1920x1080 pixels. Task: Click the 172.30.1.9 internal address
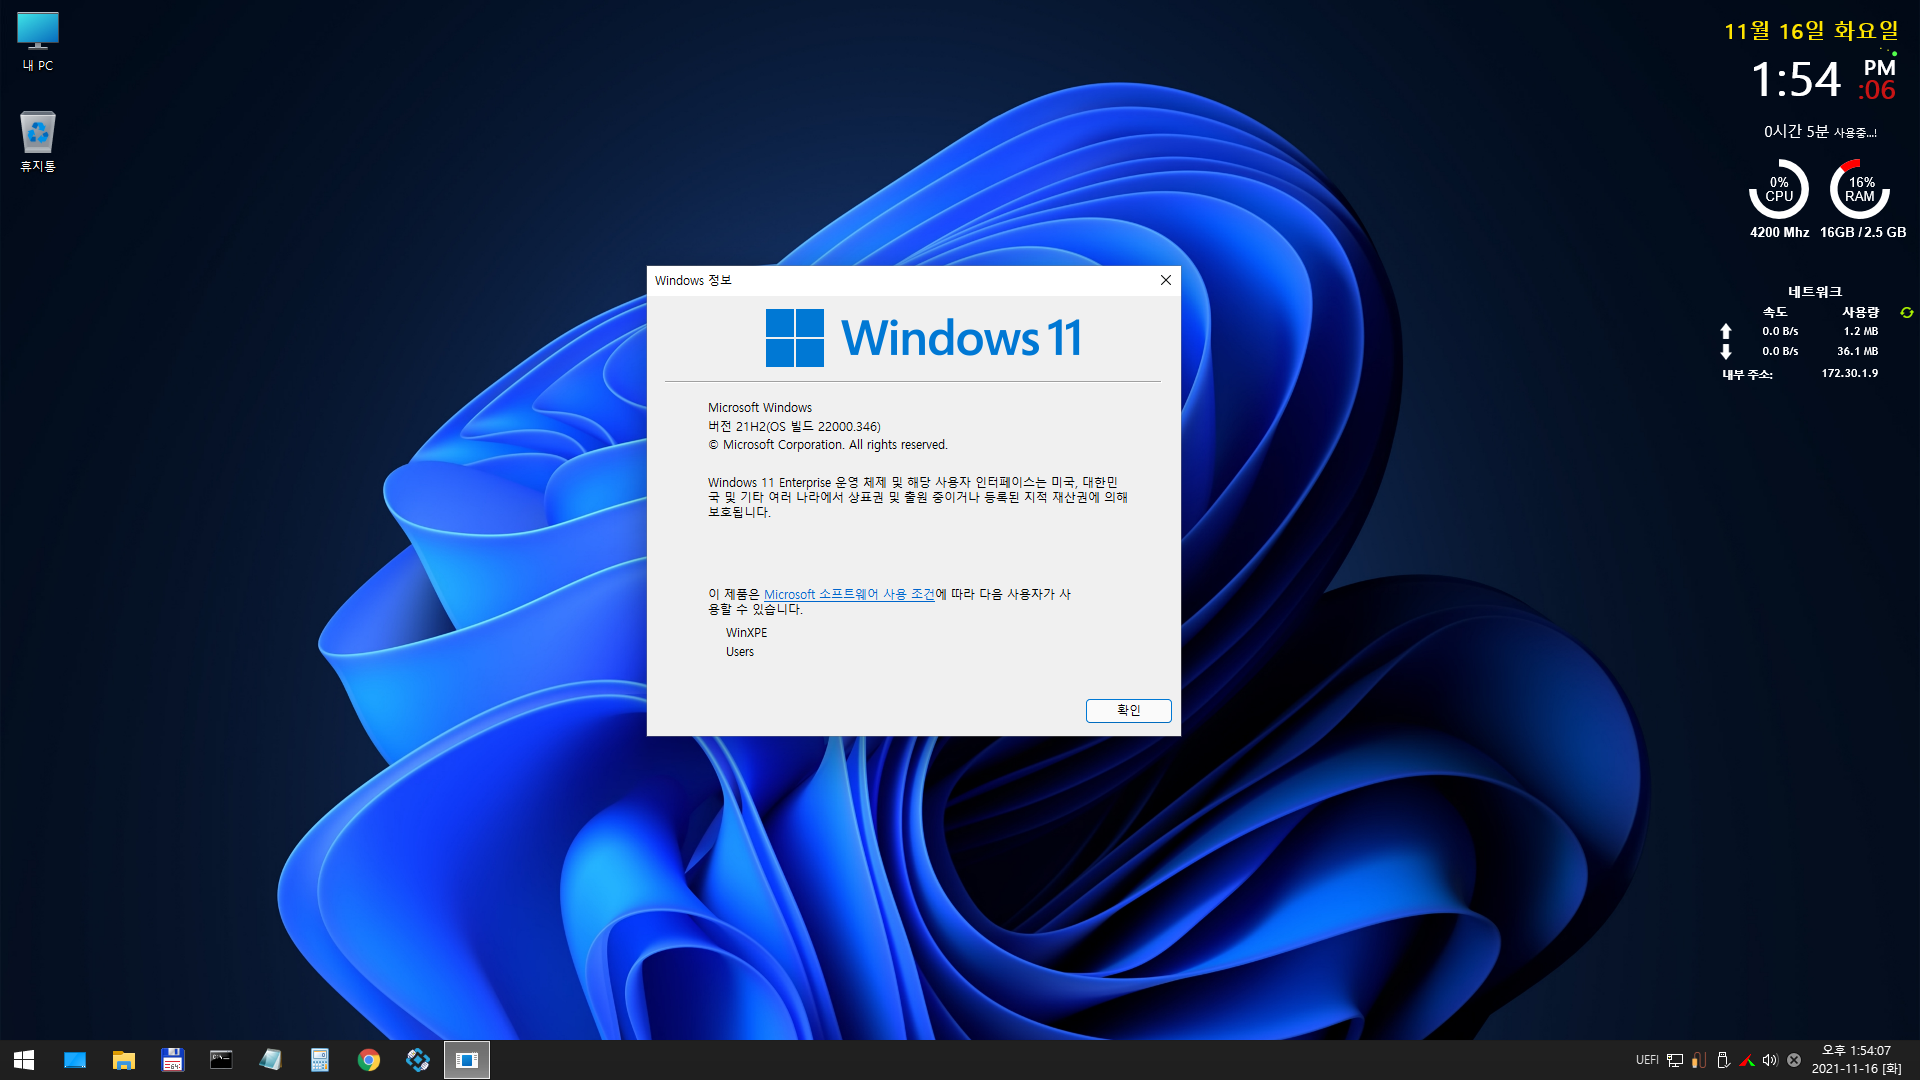(x=1850, y=373)
